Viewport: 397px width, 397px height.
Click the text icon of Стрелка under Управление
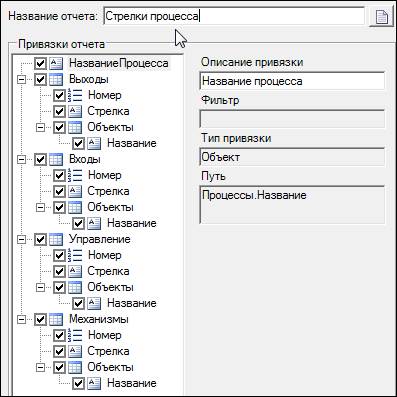75,271
